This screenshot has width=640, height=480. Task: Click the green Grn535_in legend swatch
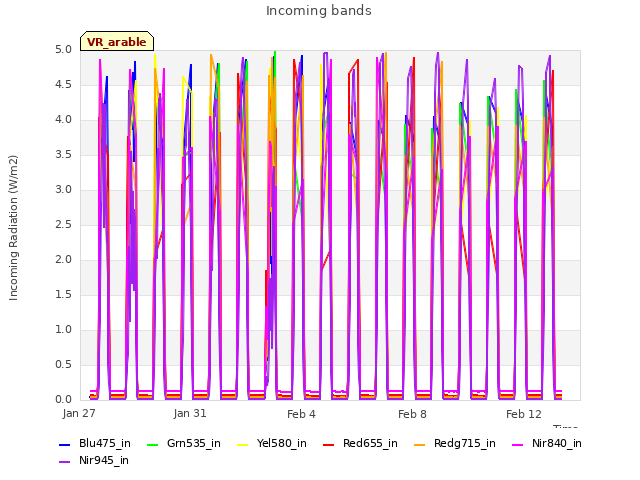(x=152, y=444)
